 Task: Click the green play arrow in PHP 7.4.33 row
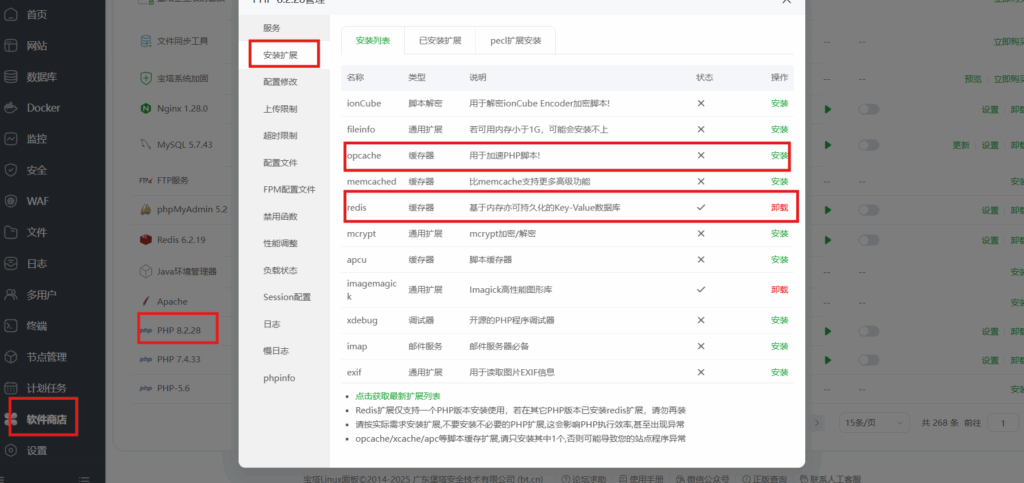[828, 360]
